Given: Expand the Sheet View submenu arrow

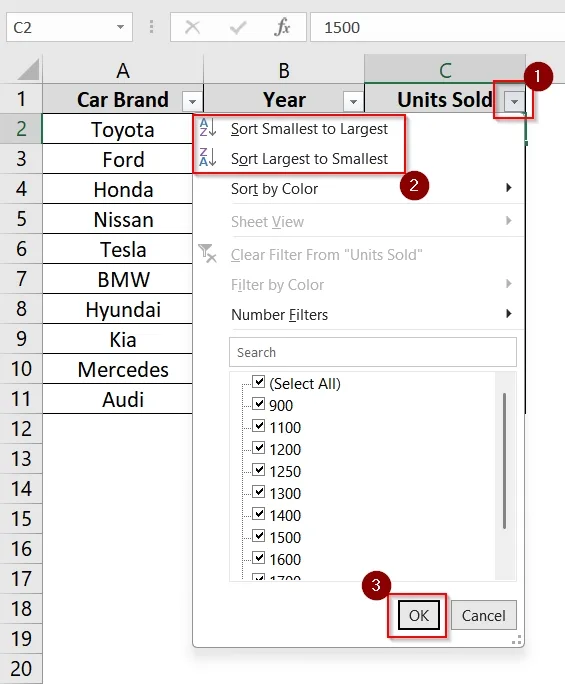Looking at the screenshot, I should tap(509, 220).
